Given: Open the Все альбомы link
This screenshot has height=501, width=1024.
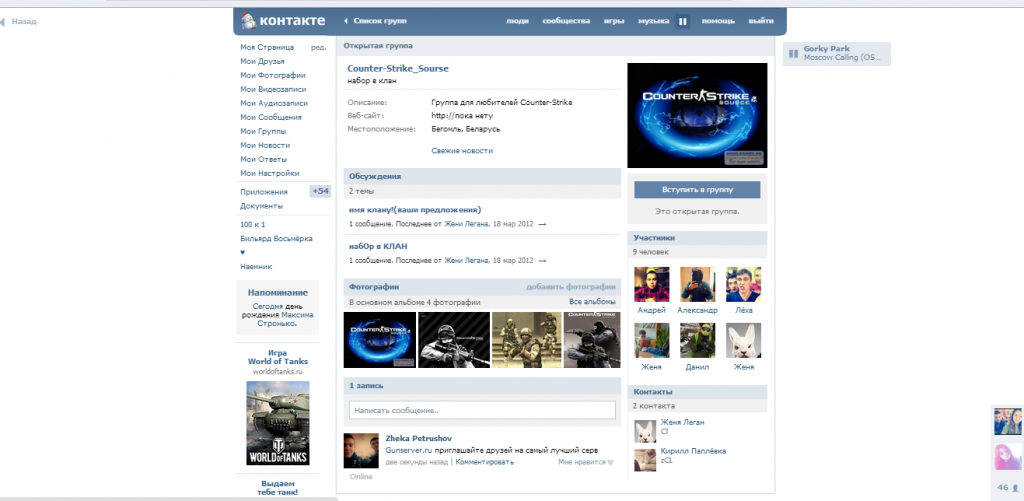Looking at the screenshot, I should point(592,301).
